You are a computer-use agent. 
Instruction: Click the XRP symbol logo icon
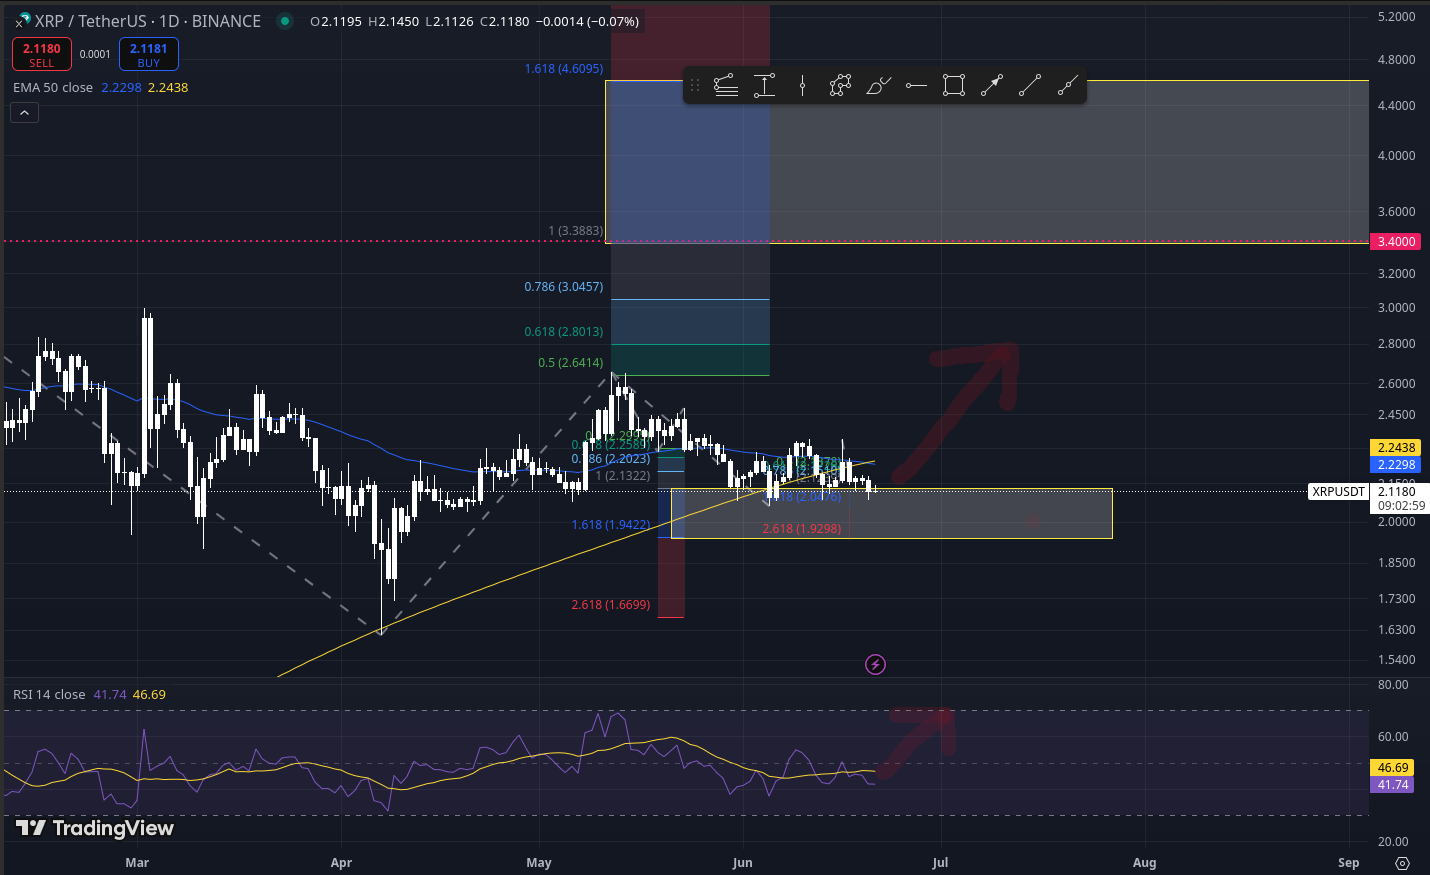coord(22,20)
